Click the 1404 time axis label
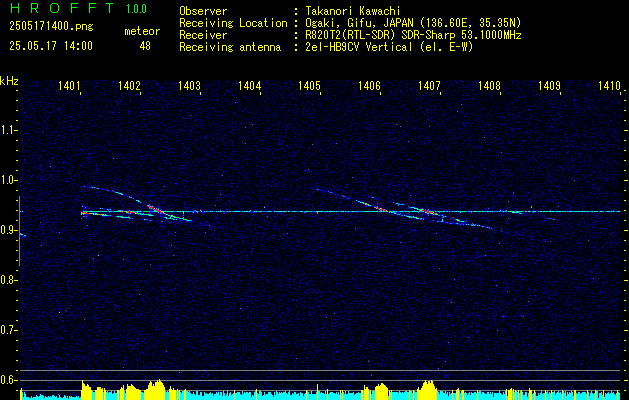This screenshot has height=400, width=629. pos(249,85)
